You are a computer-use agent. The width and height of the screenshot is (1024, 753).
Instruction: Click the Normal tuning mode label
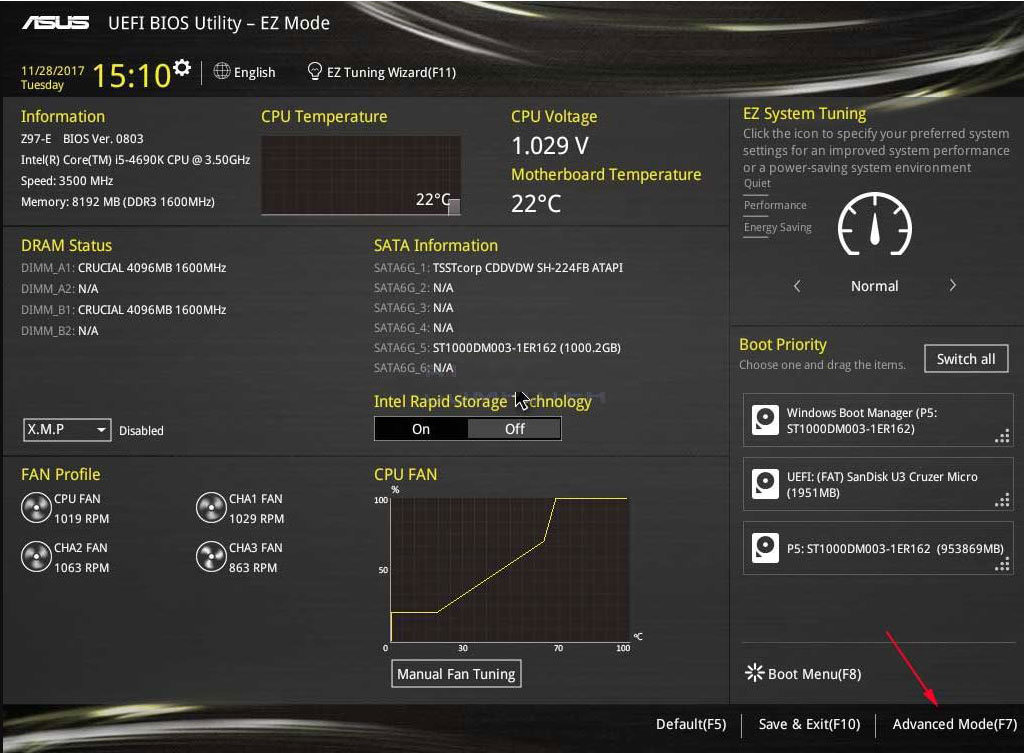click(x=874, y=286)
